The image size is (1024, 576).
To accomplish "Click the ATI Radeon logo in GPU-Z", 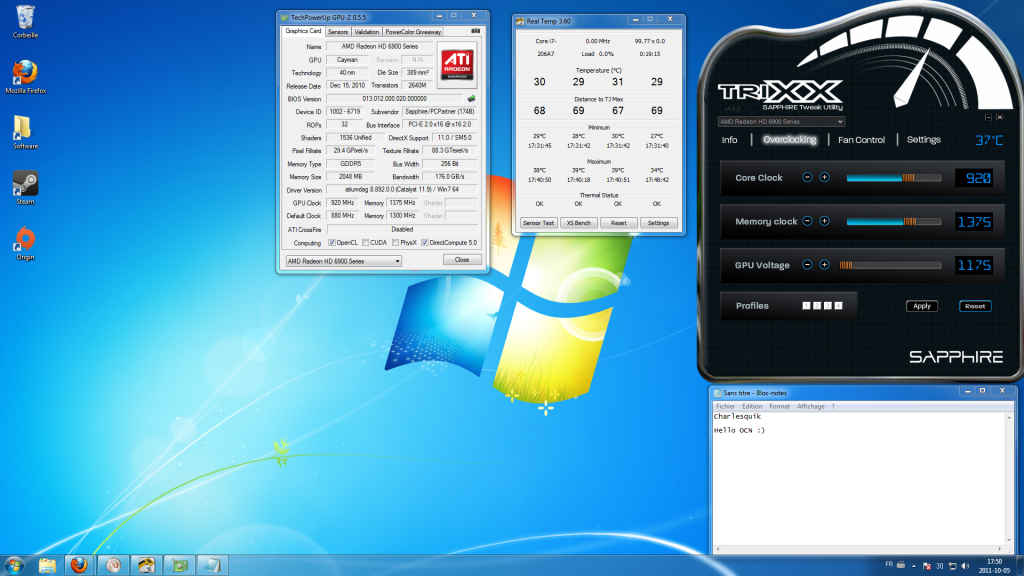I will [x=457, y=65].
